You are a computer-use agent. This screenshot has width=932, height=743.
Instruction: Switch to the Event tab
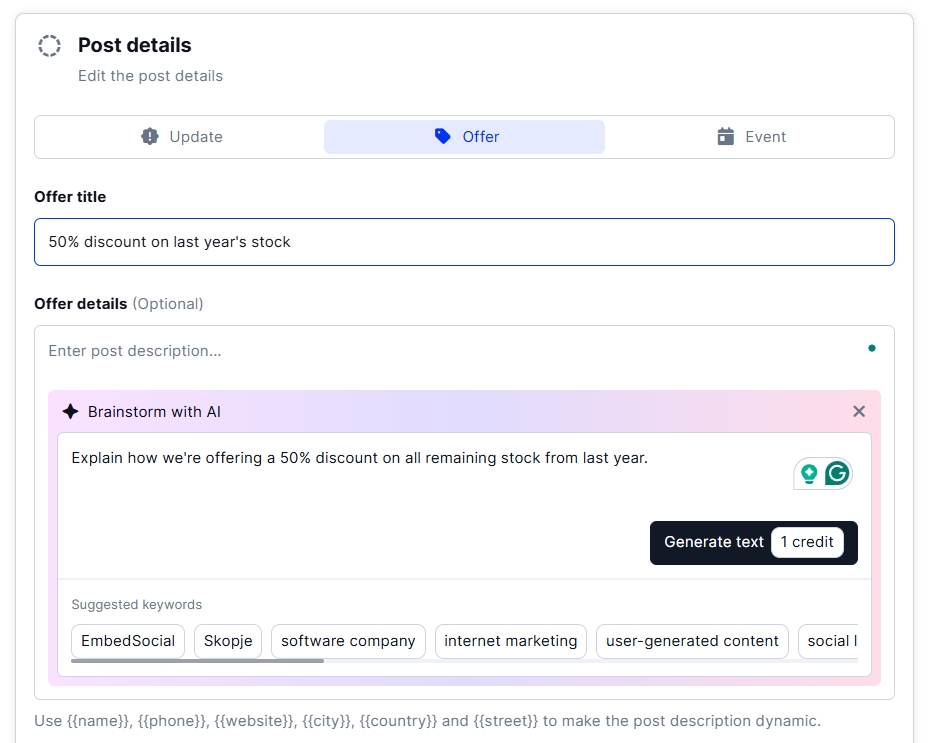751,136
